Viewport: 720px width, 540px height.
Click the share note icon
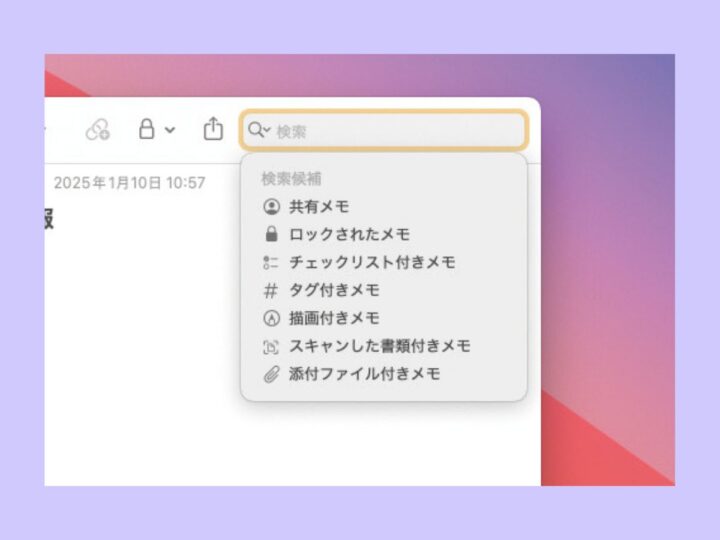tap(213, 128)
